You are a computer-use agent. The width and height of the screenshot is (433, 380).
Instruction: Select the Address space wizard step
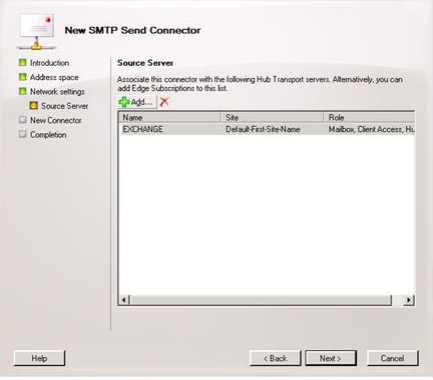[54, 77]
